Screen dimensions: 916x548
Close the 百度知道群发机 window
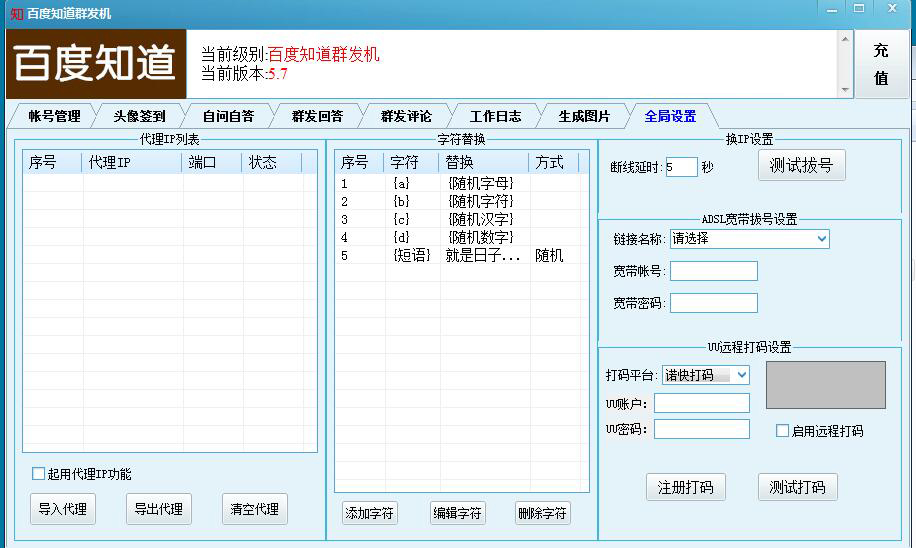click(892, 9)
